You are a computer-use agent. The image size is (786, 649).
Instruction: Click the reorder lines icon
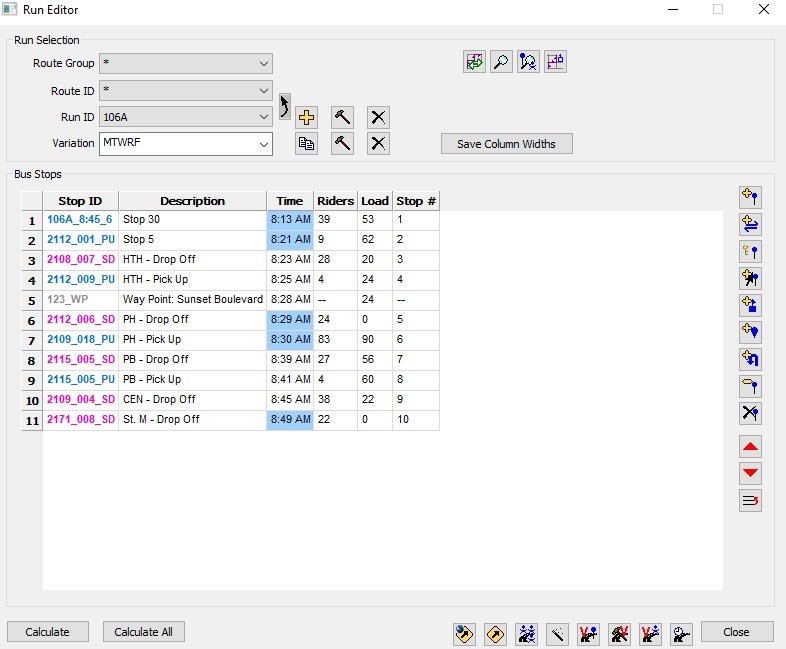click(750, 500)
